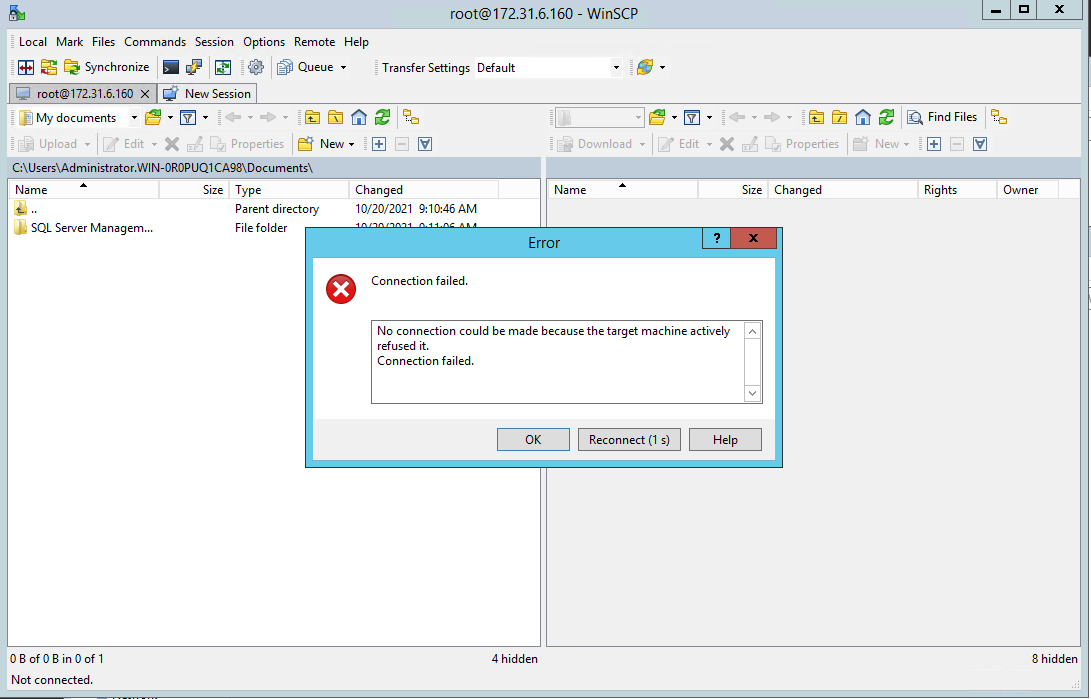Go to remote home directory icon
The height and width of the screenshot is (699, 1091).
pos(863,118)
